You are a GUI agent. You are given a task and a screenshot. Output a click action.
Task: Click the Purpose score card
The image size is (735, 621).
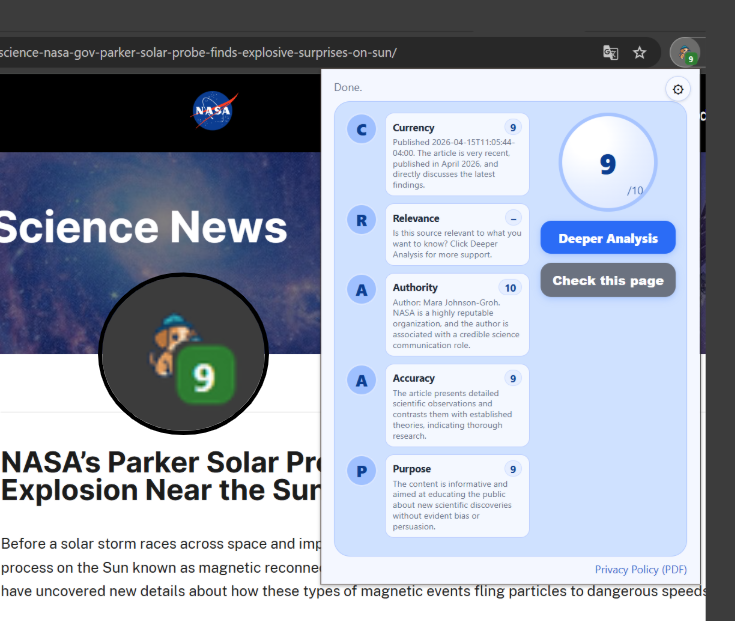point(456,496)
